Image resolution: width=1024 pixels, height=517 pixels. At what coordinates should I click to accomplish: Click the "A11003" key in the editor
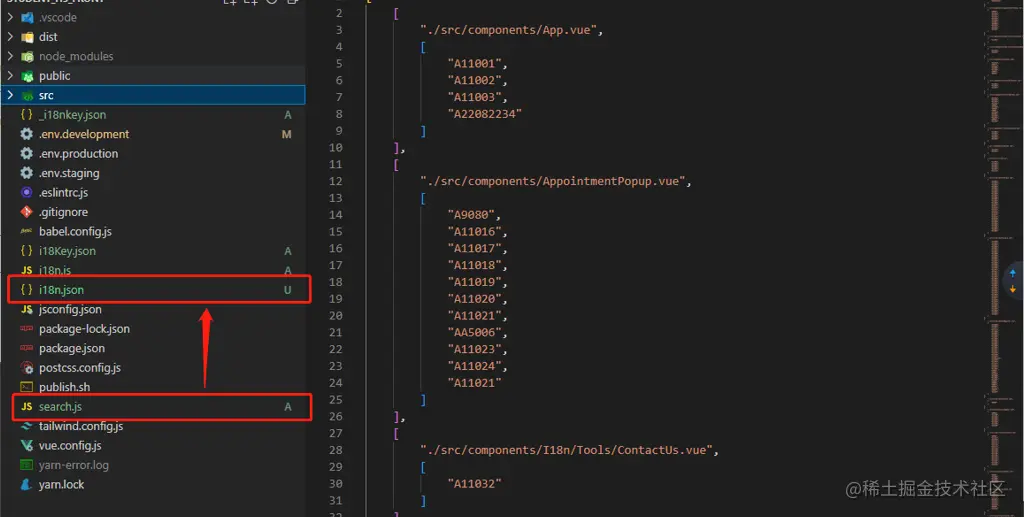click(x=474, y=97)
